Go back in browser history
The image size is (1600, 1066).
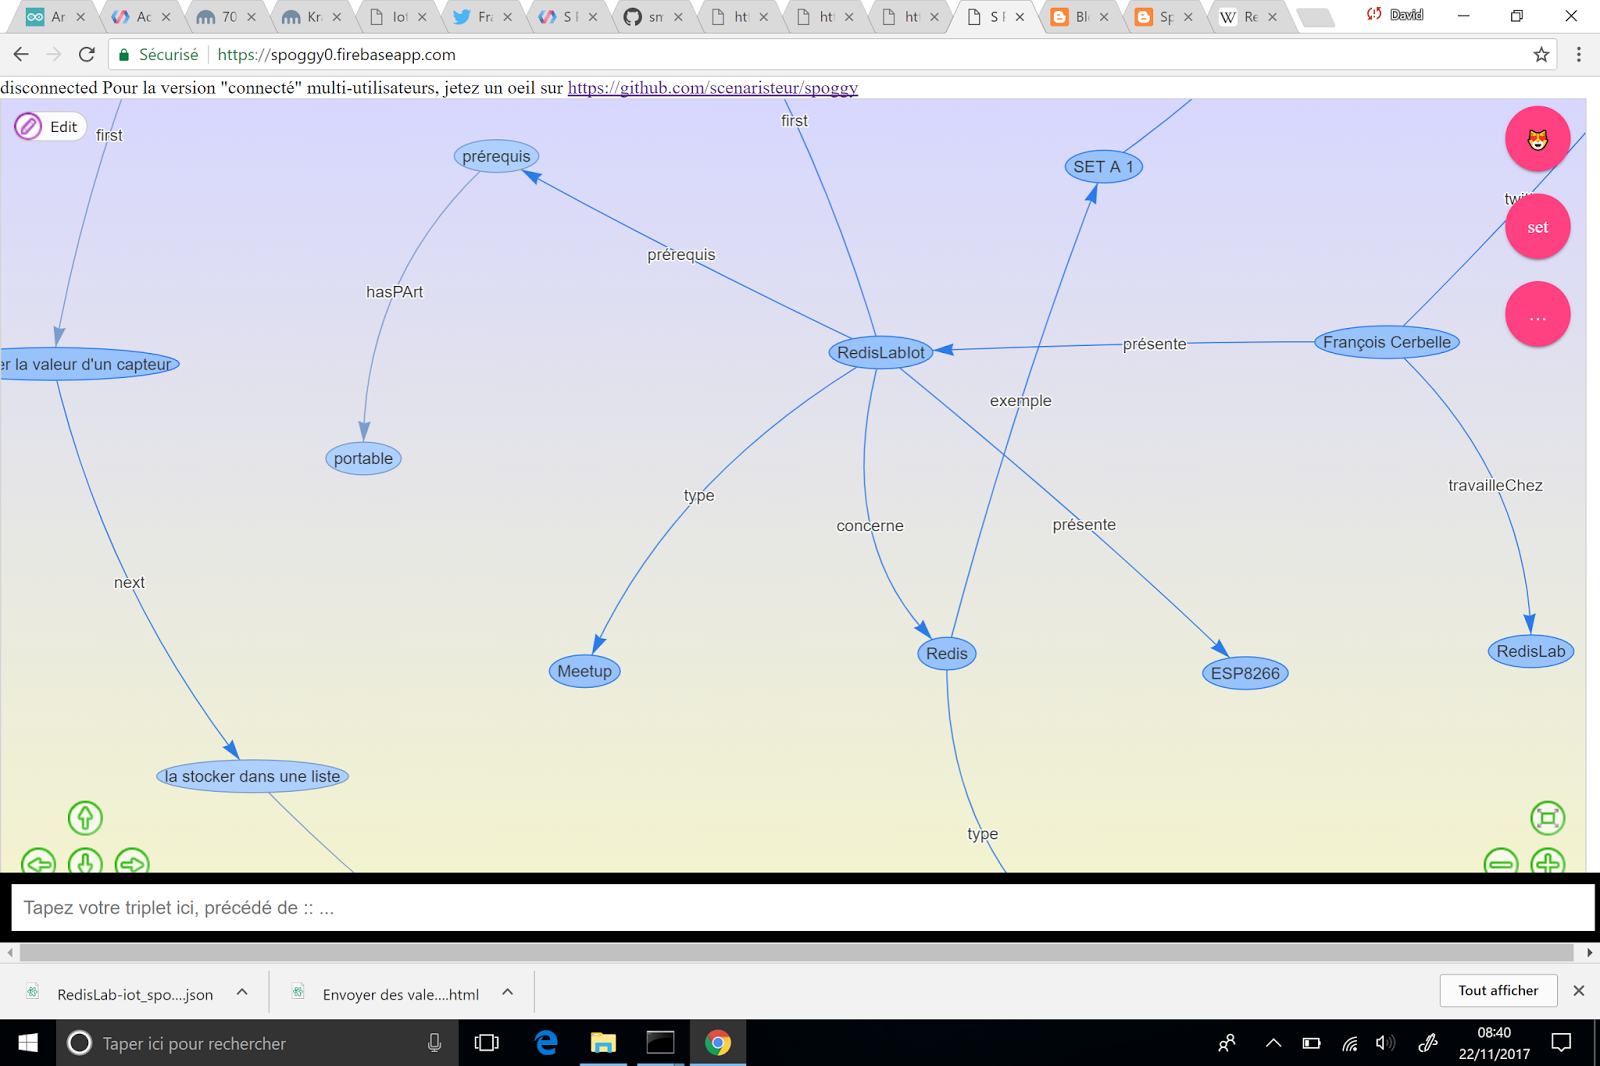click(x=21, y=55)
